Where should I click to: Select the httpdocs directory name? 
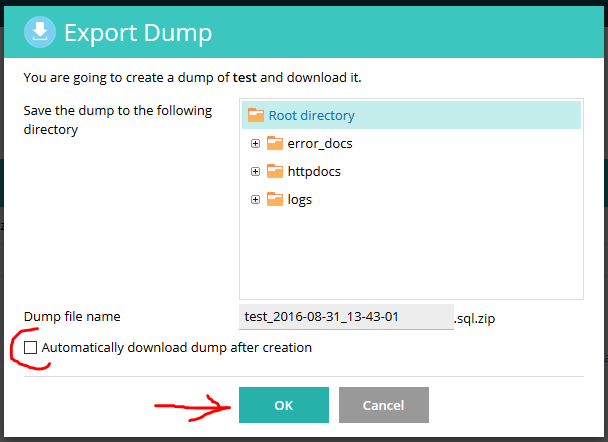pyautogui.click(x=314, y=171)
